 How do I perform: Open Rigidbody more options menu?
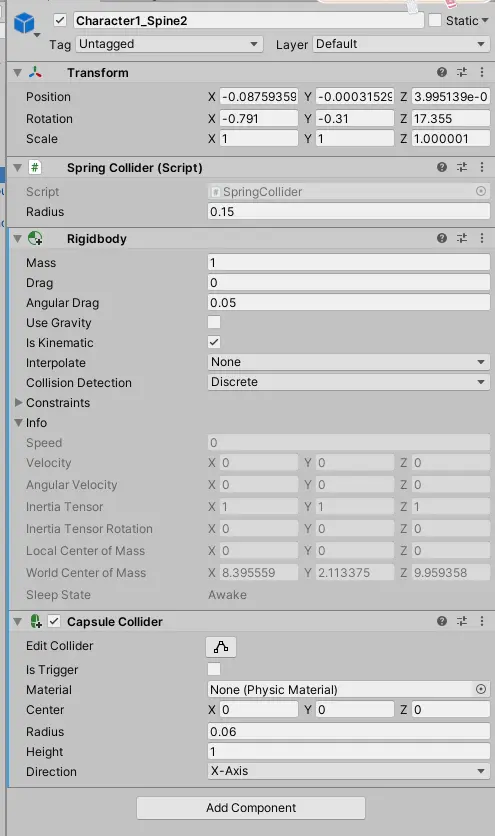(x=482, y=238)
